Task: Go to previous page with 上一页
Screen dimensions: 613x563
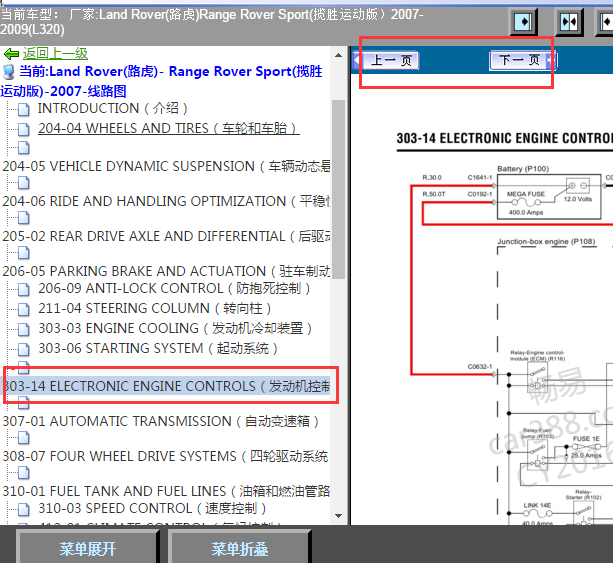Action: click(x=391, y=61)
